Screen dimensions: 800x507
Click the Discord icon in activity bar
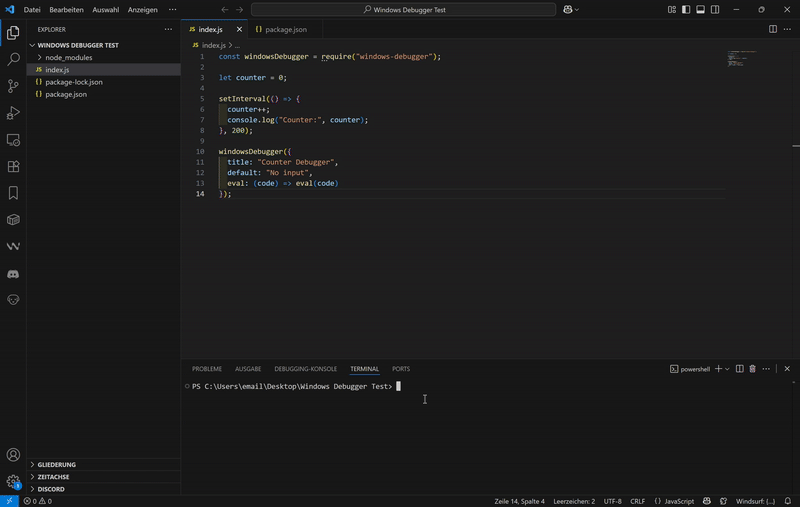point(13,273)
